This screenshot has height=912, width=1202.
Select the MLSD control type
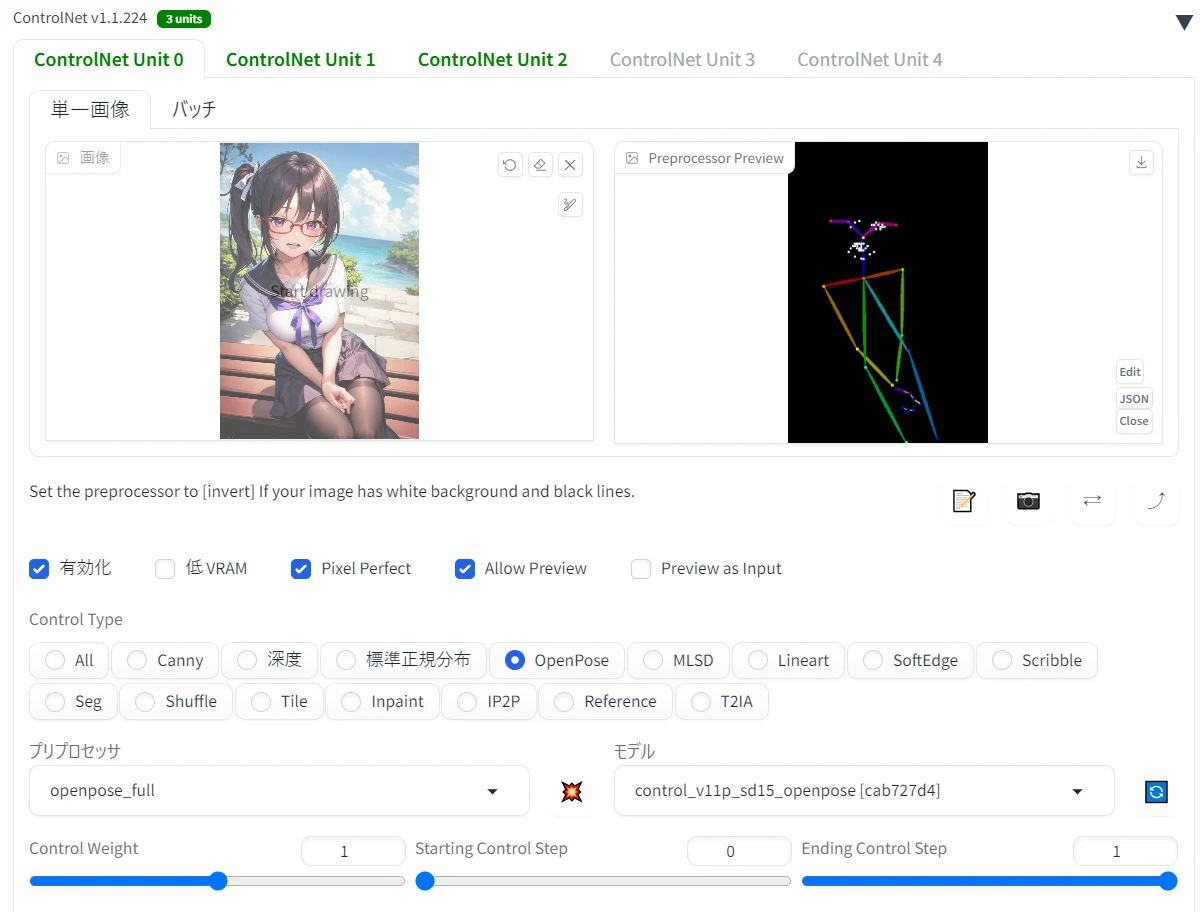point(678,660)
